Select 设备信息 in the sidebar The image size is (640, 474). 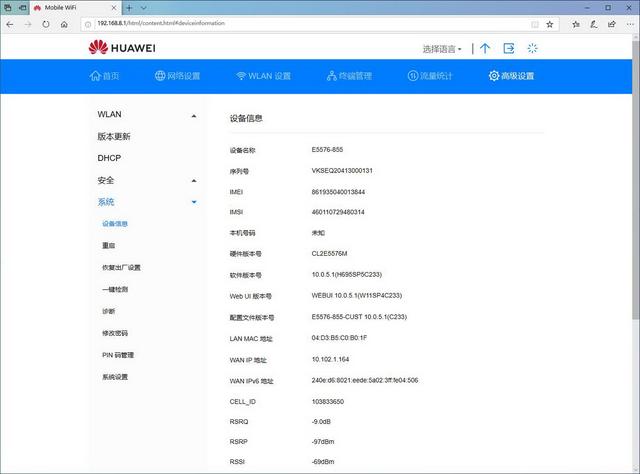[115, 224]
